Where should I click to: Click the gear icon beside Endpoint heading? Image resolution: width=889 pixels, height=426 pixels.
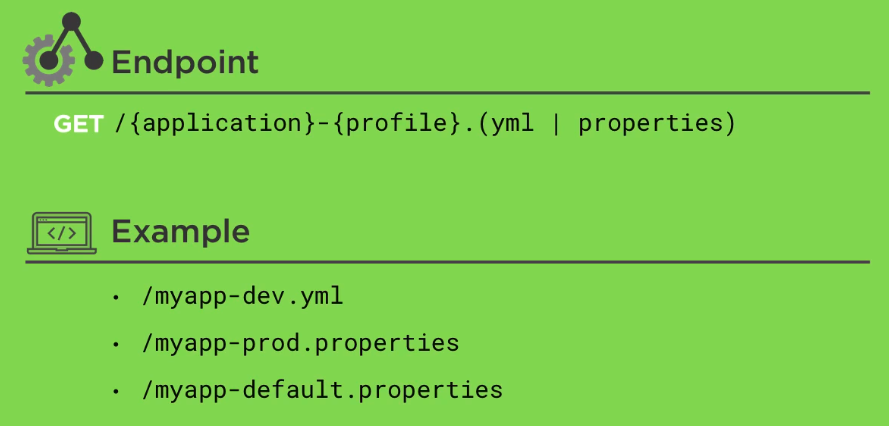(x=45, y=60)
